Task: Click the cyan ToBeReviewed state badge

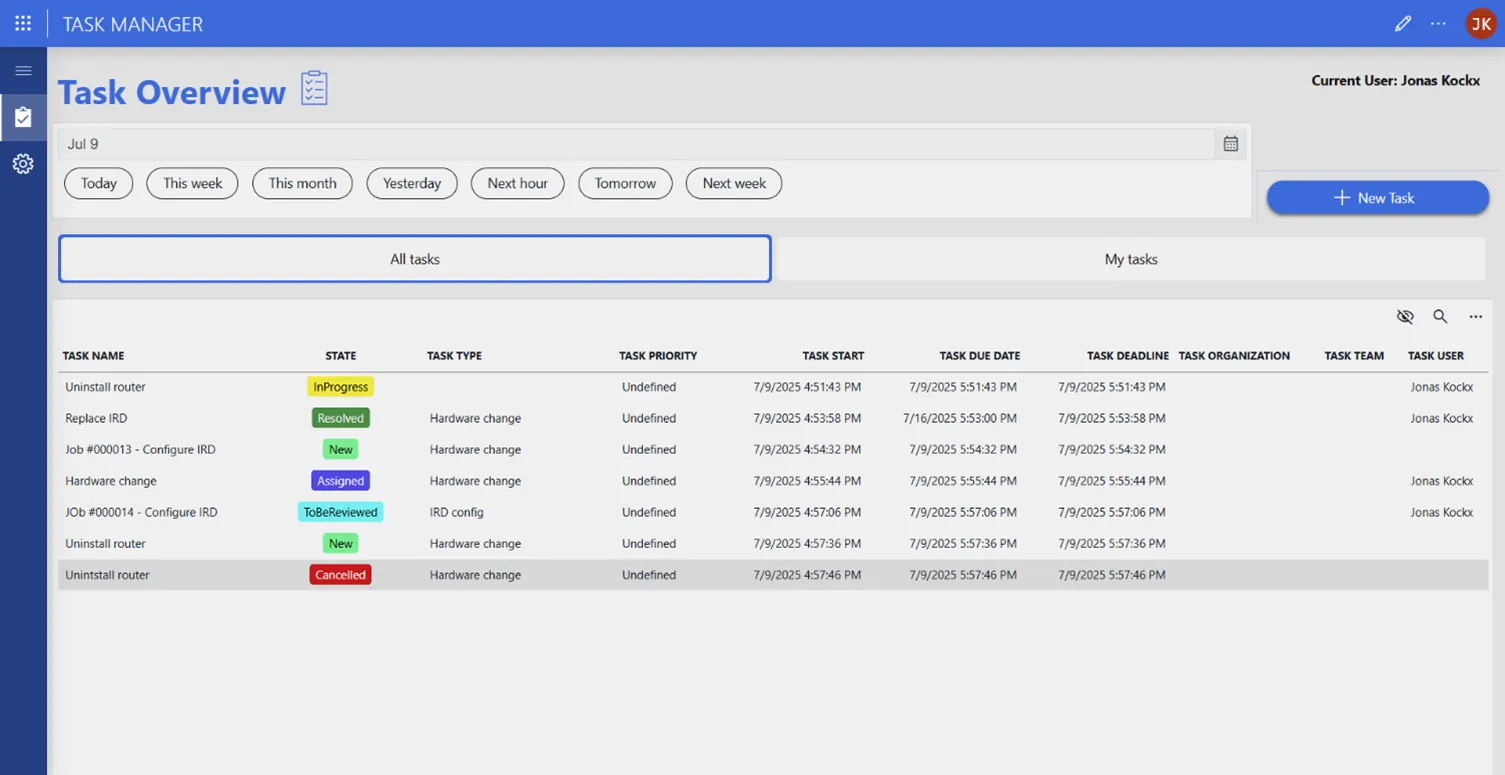Action: pos(341,512)
